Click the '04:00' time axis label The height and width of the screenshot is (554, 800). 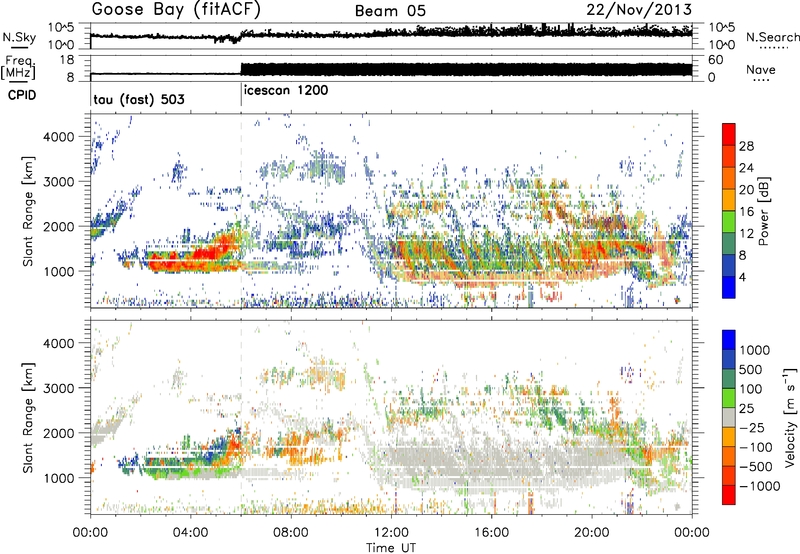190,533
